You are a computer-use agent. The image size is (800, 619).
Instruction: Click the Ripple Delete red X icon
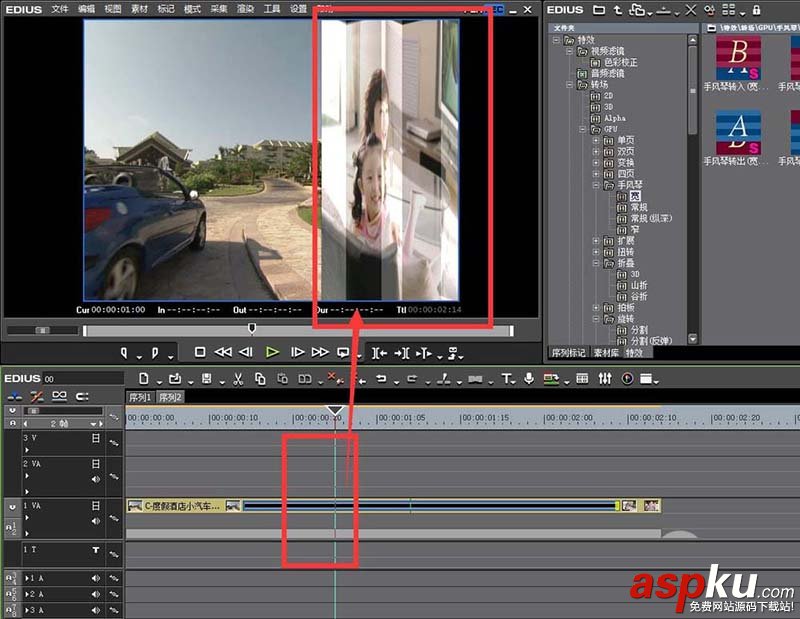point(335,378)
